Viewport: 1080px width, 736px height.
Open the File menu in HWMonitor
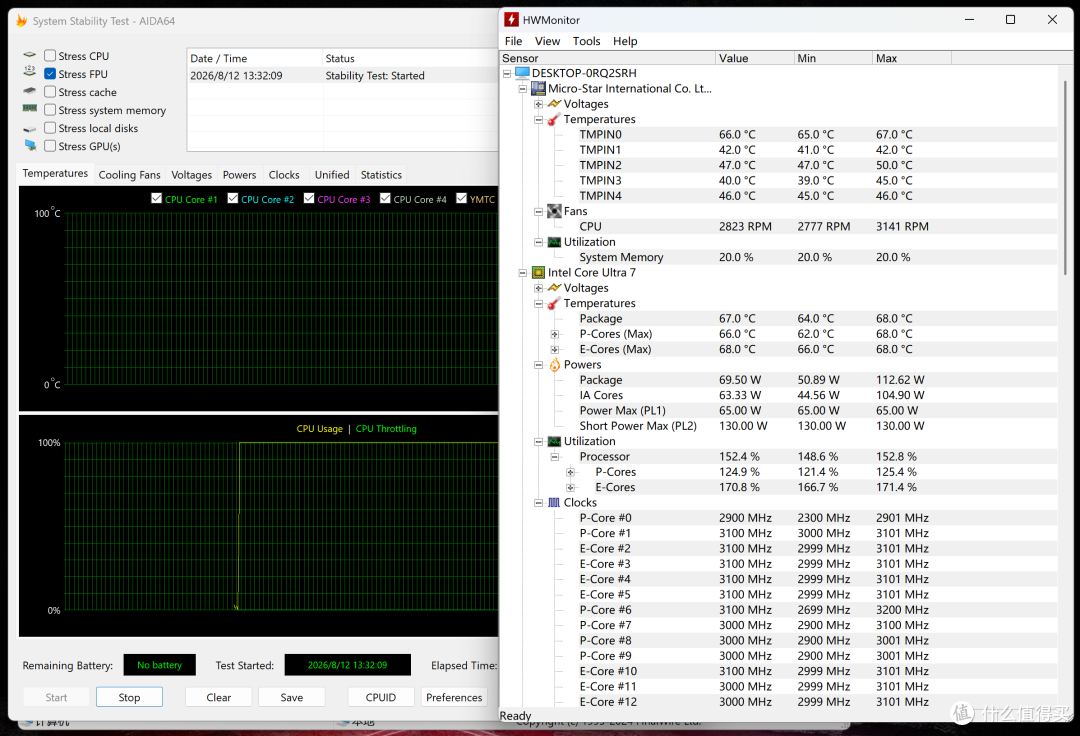(513, 41)
